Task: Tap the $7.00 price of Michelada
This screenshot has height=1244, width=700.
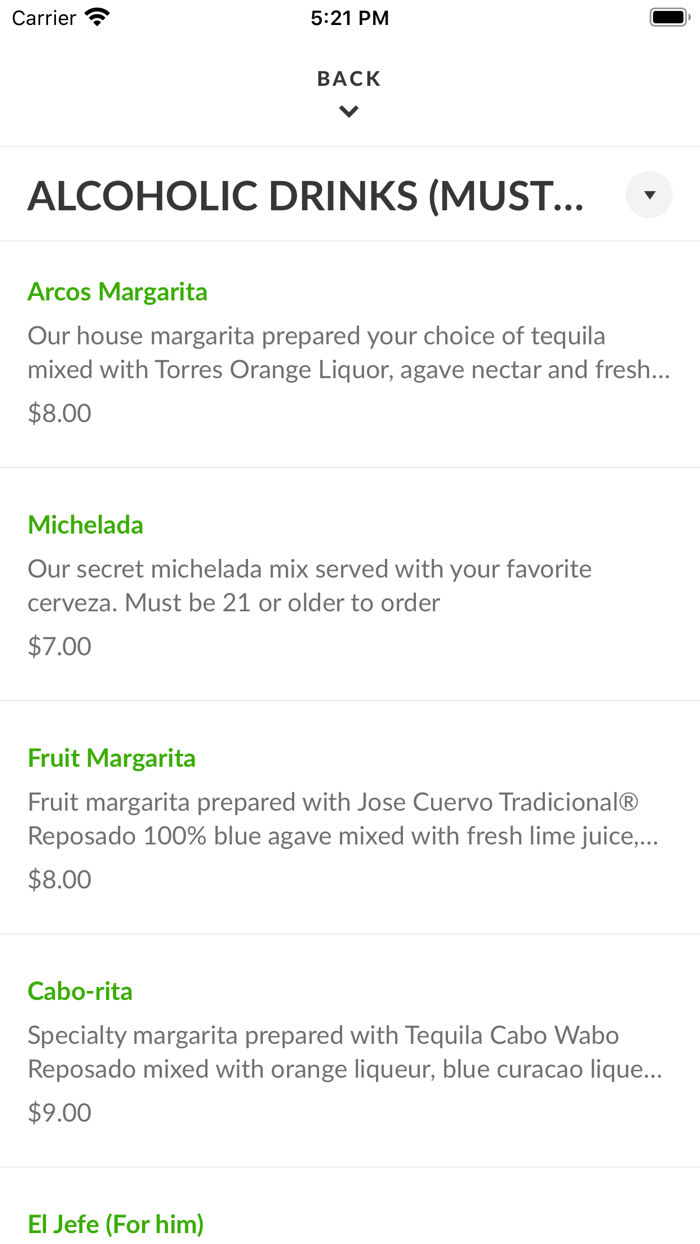Action: pos(59,645)
